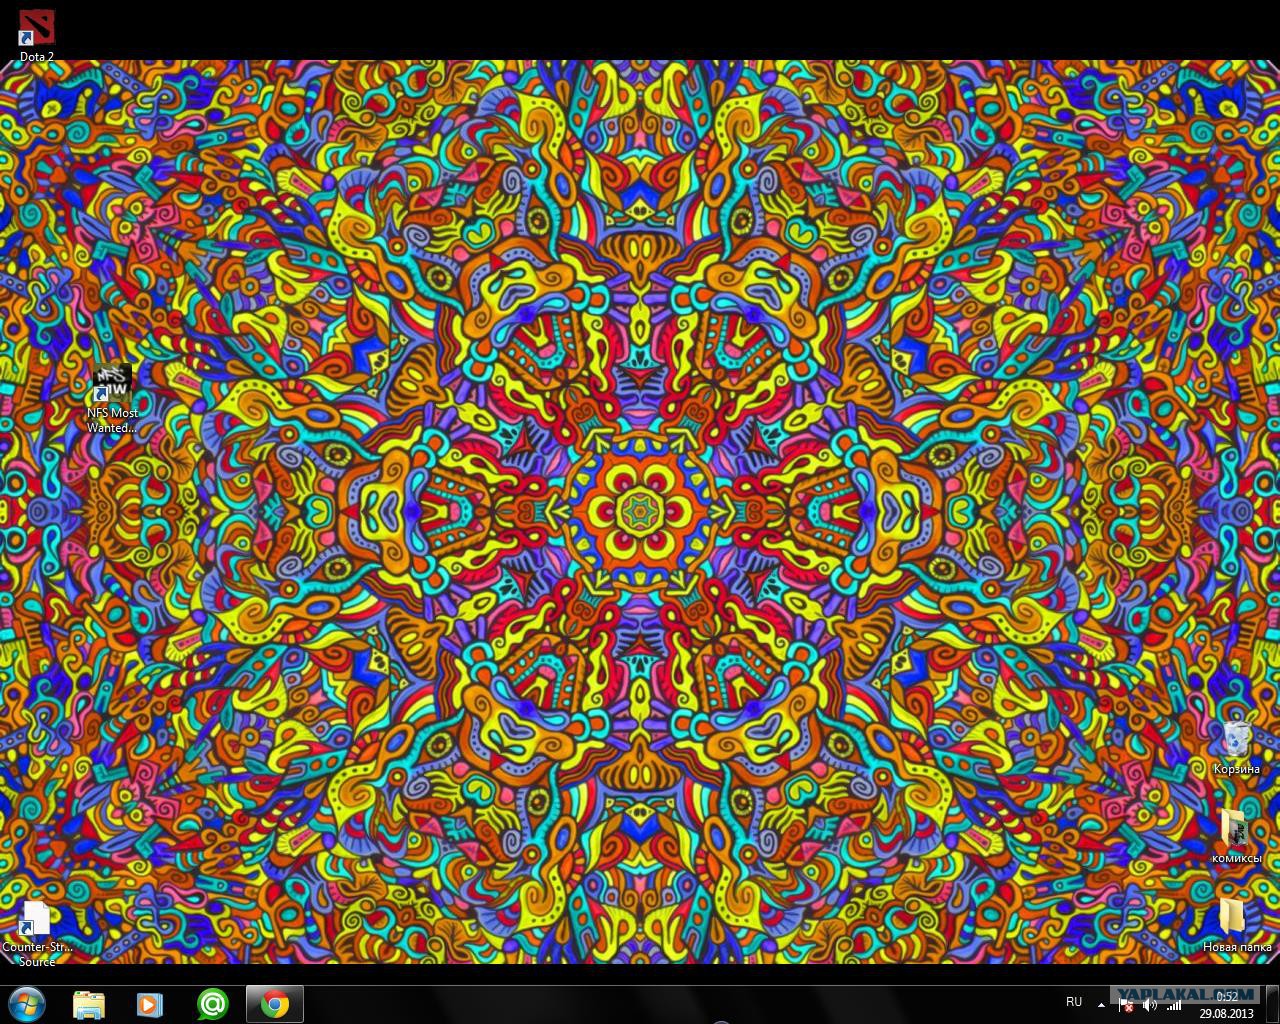Viewport: 1280px width, 1024px height.
Task: Select the Новая папка folder
Action: [1236, 925]
